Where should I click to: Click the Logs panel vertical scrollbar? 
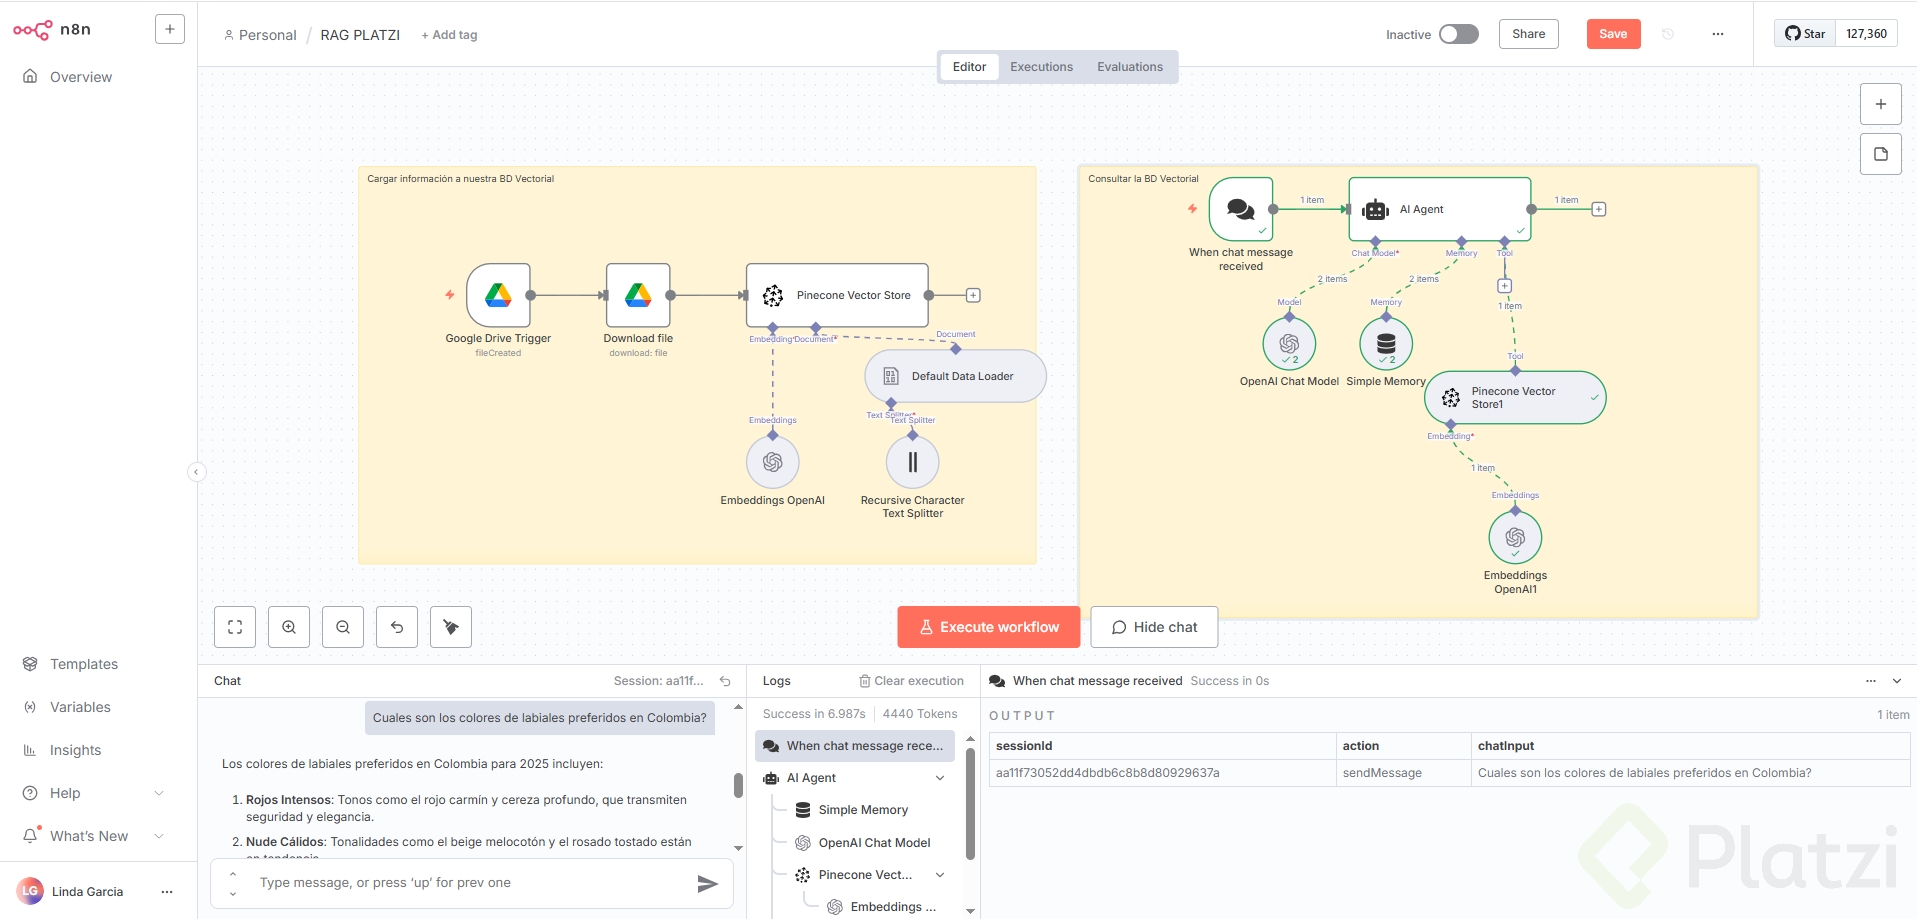click(x=970, y=803)
